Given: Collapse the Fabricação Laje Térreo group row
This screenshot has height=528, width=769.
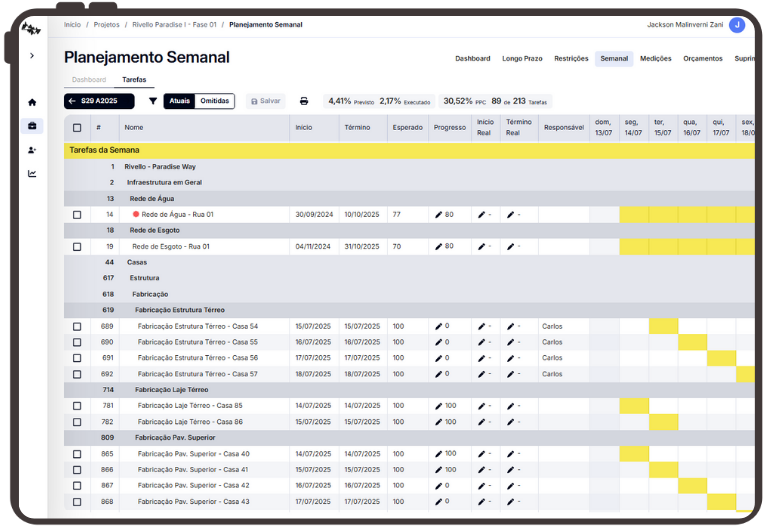Looking at the screenshot, I should tap(171, 390).
